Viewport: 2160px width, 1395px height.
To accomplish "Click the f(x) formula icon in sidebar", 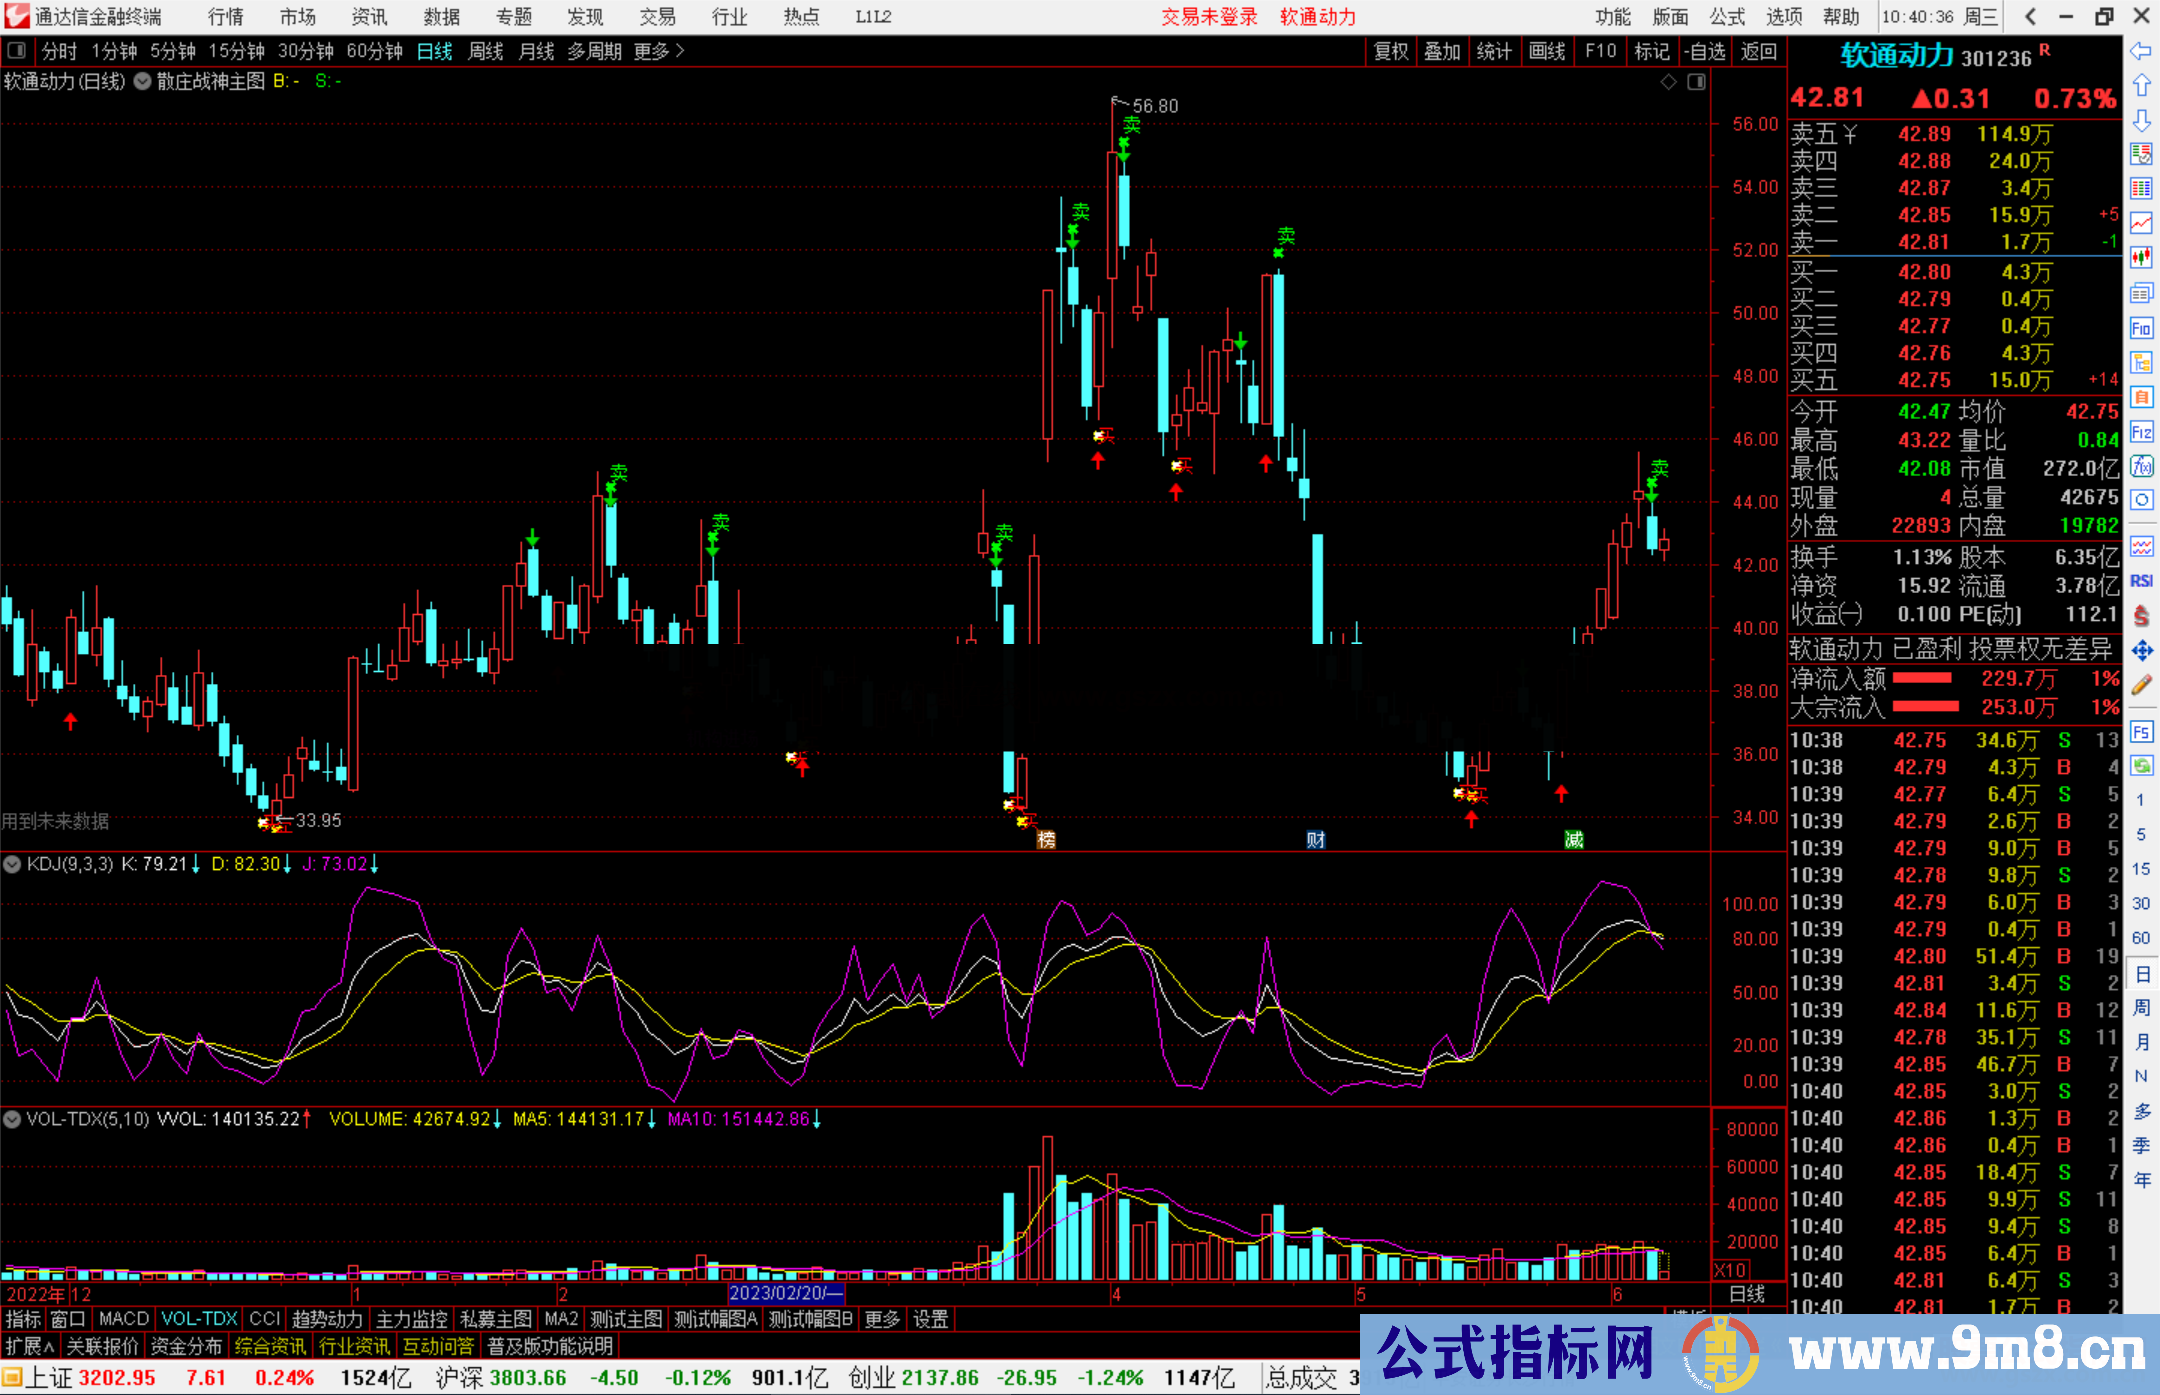I will 2141,466.
